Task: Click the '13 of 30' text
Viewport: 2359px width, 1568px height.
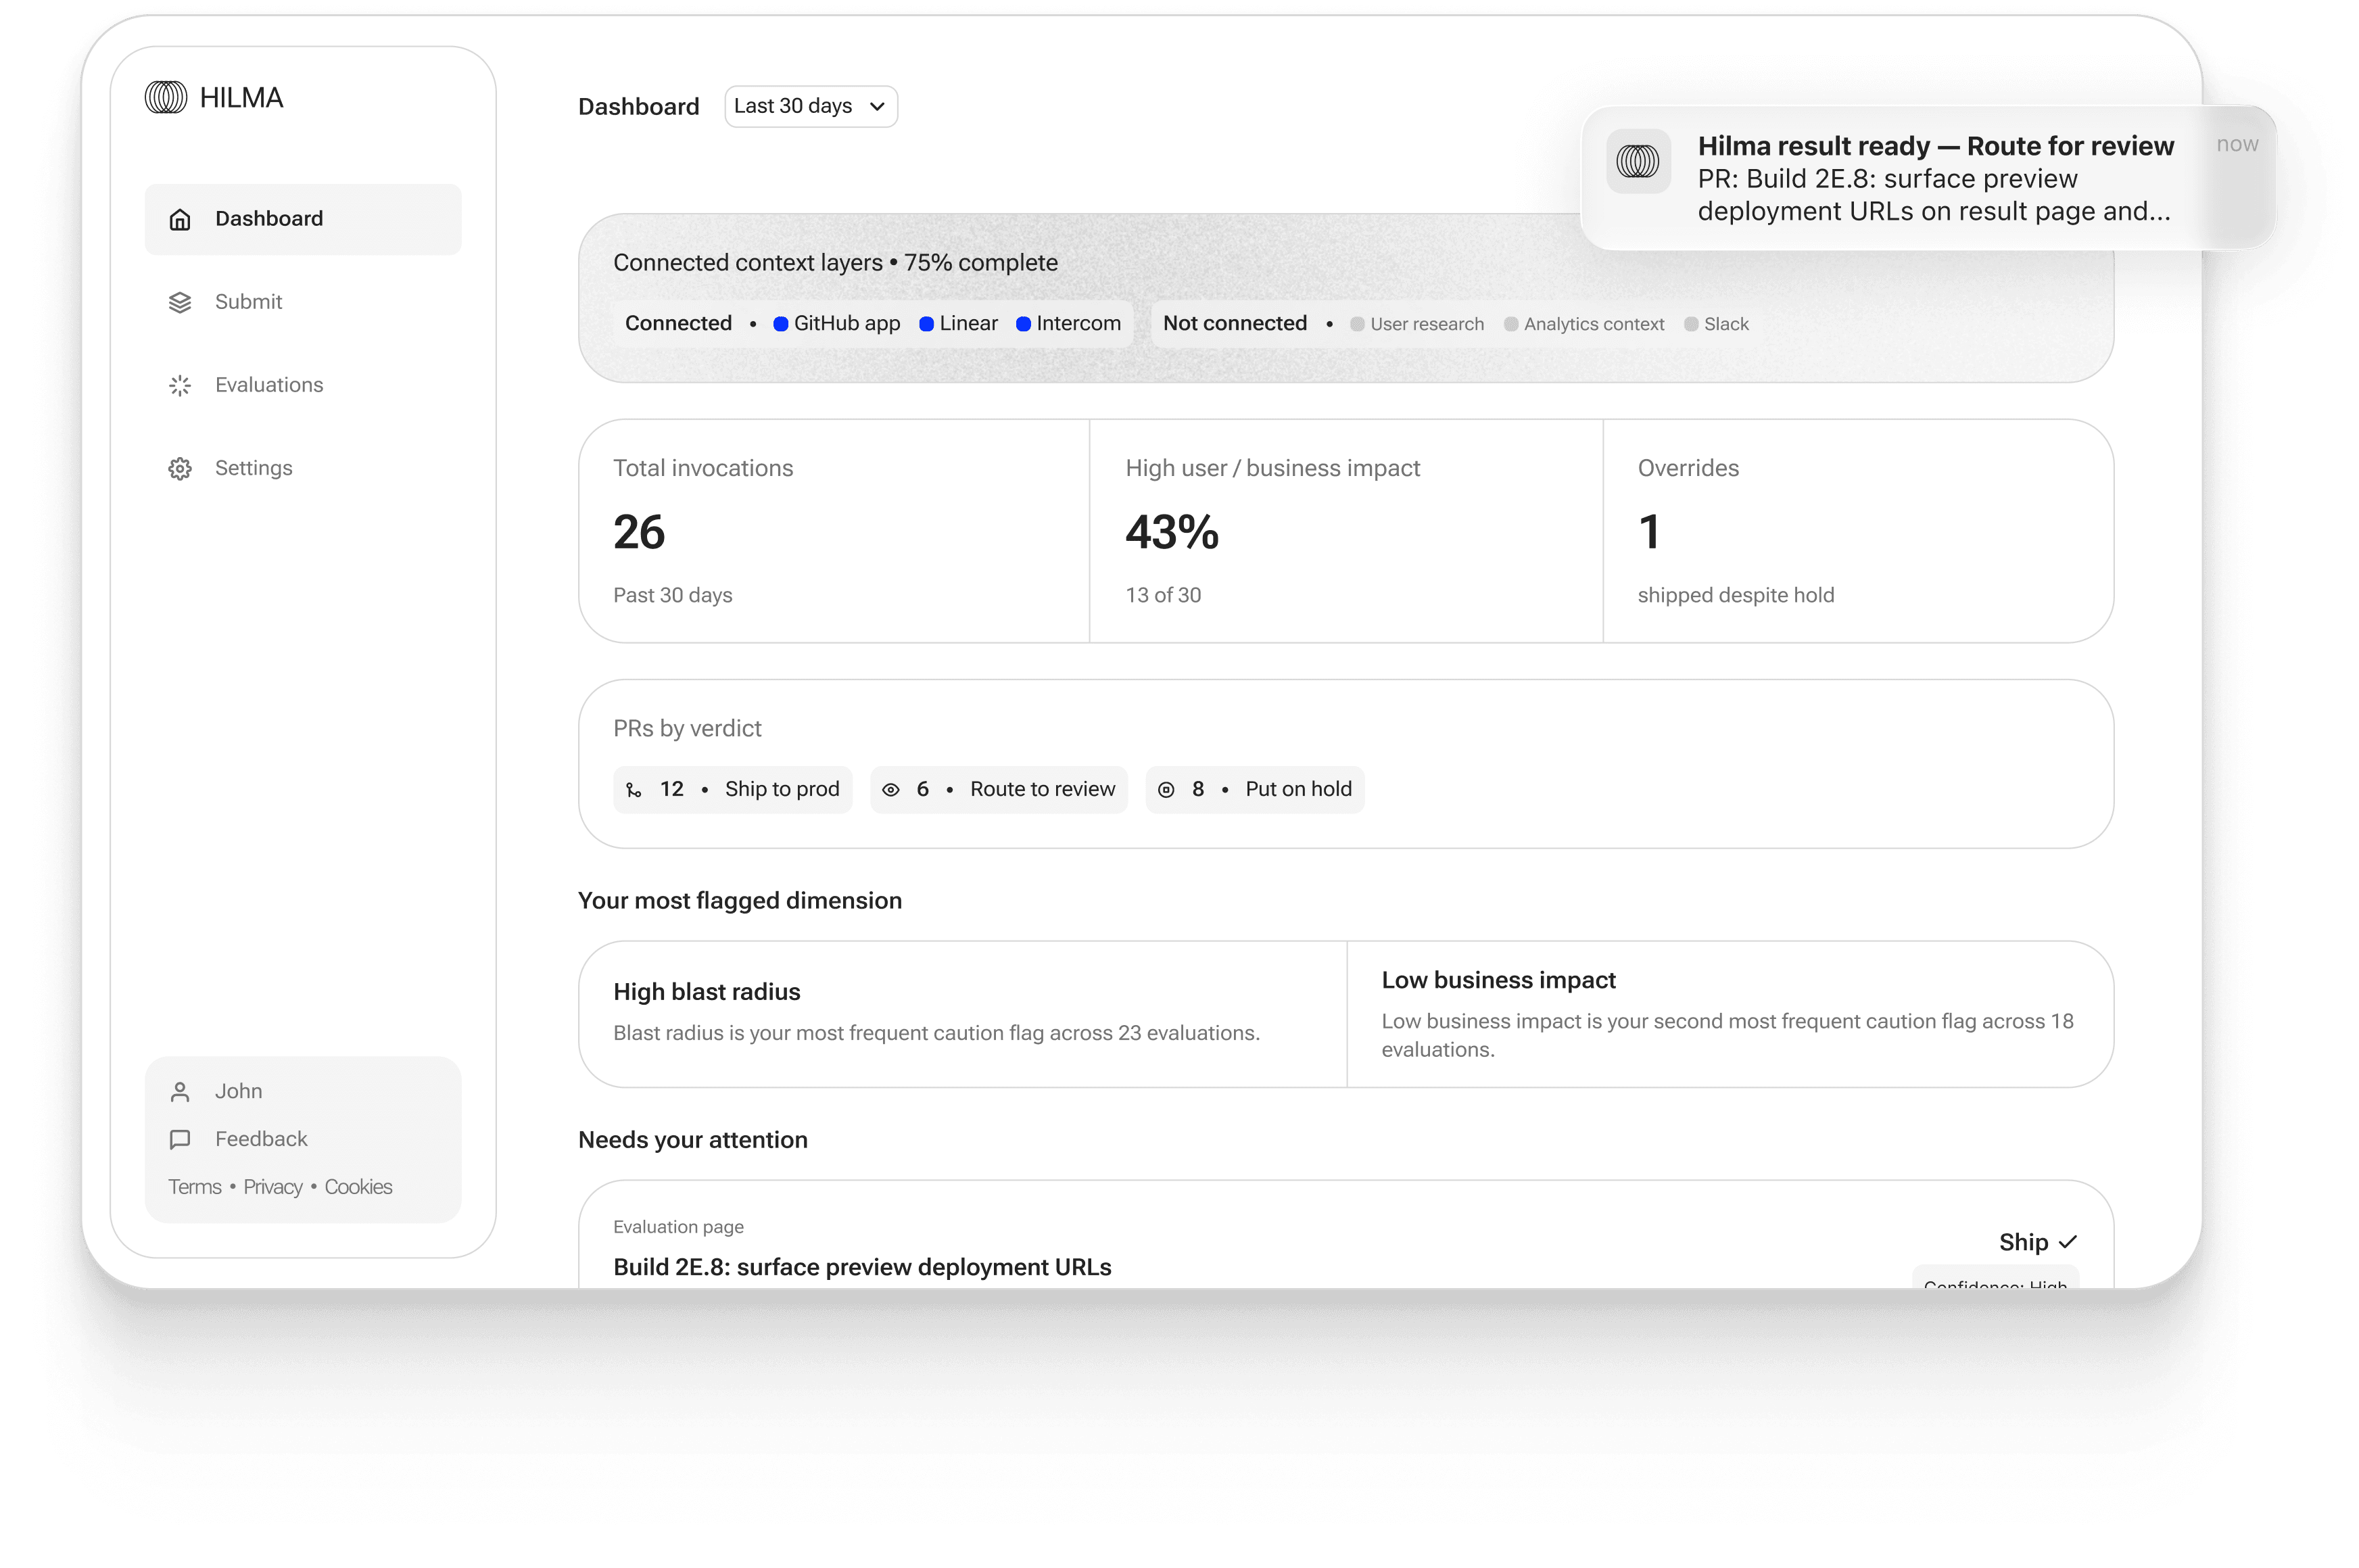Action: tap(1163, 595)
